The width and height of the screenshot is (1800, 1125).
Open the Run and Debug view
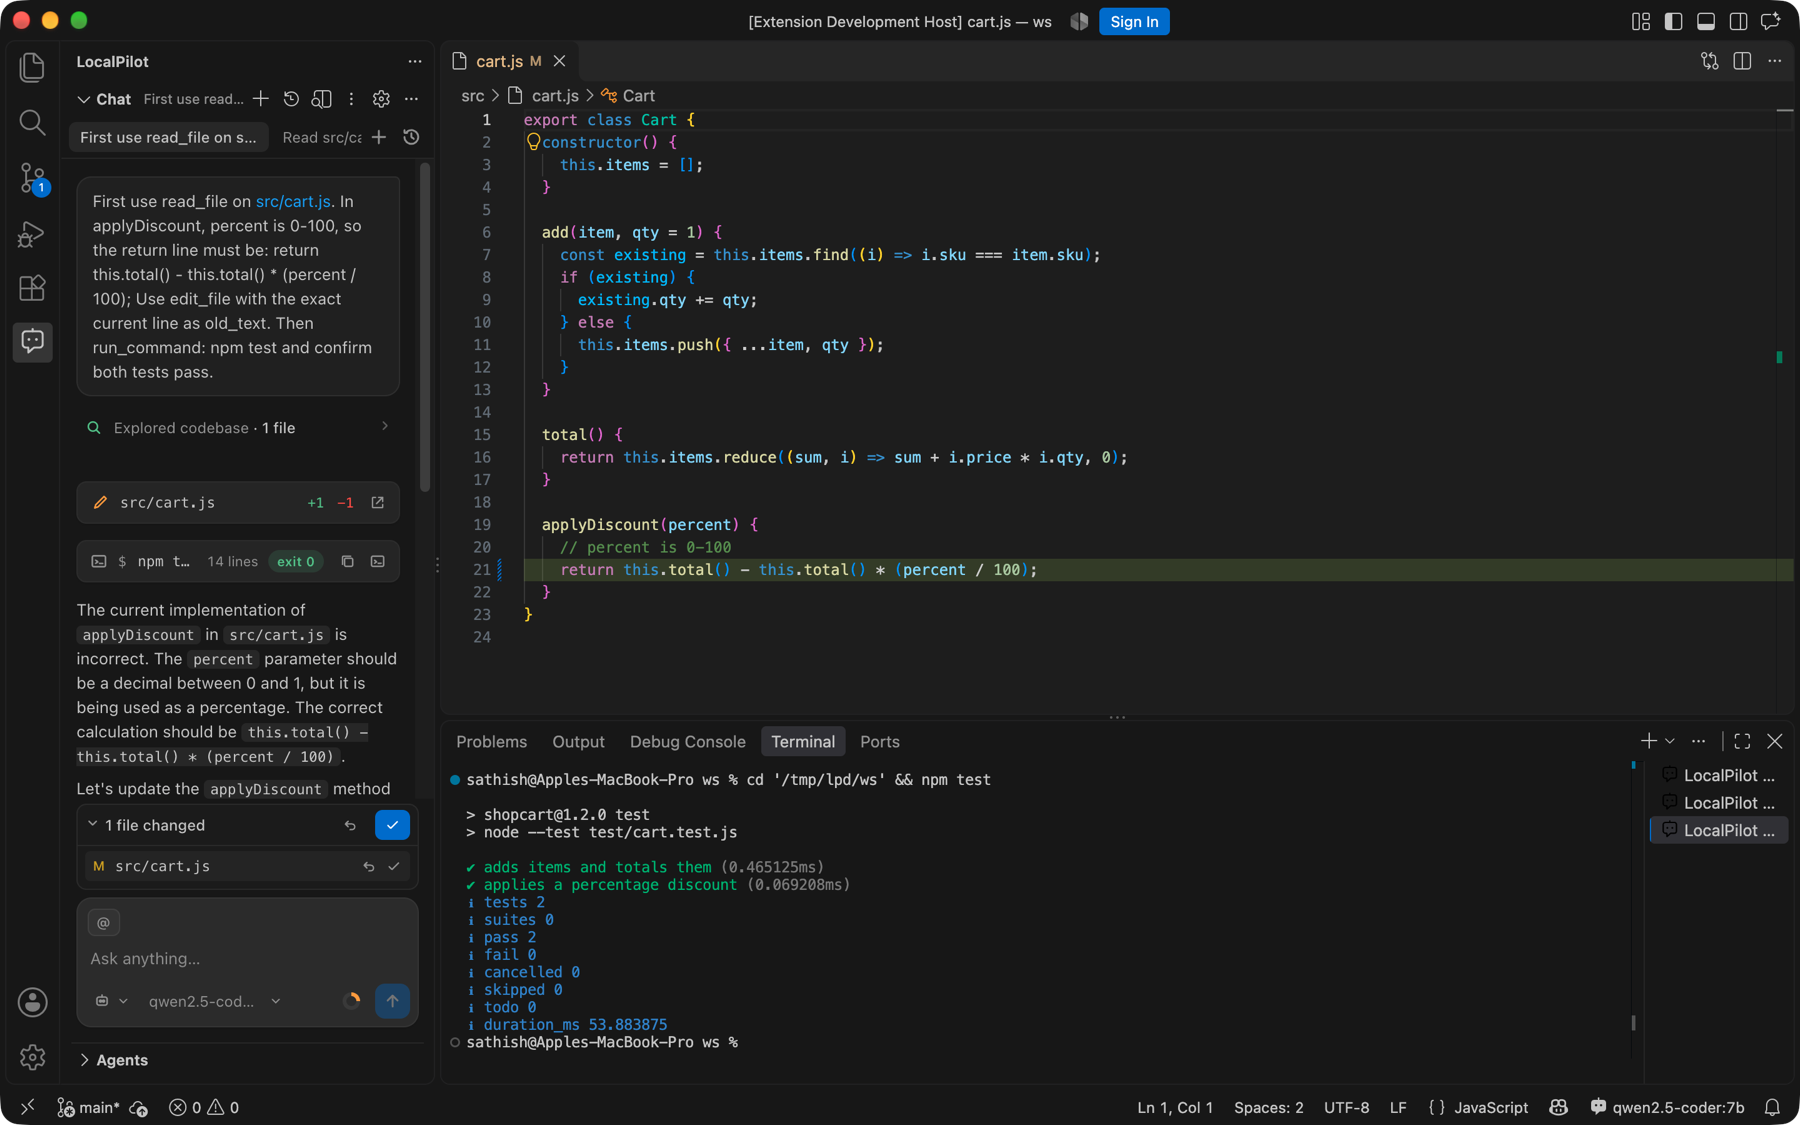pos(32,234)
